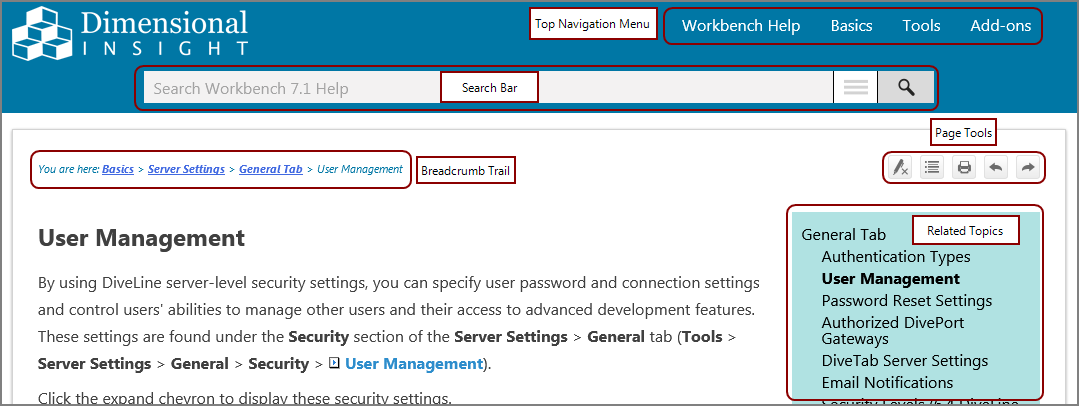
Task: Open the Workbench Help menu
Action: point(740,26)
